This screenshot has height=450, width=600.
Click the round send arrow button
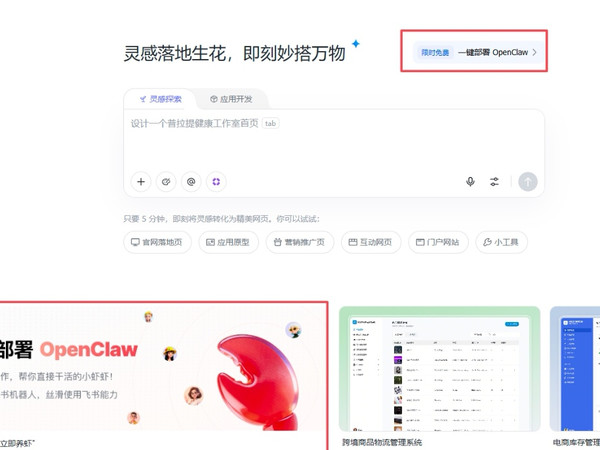528,181
